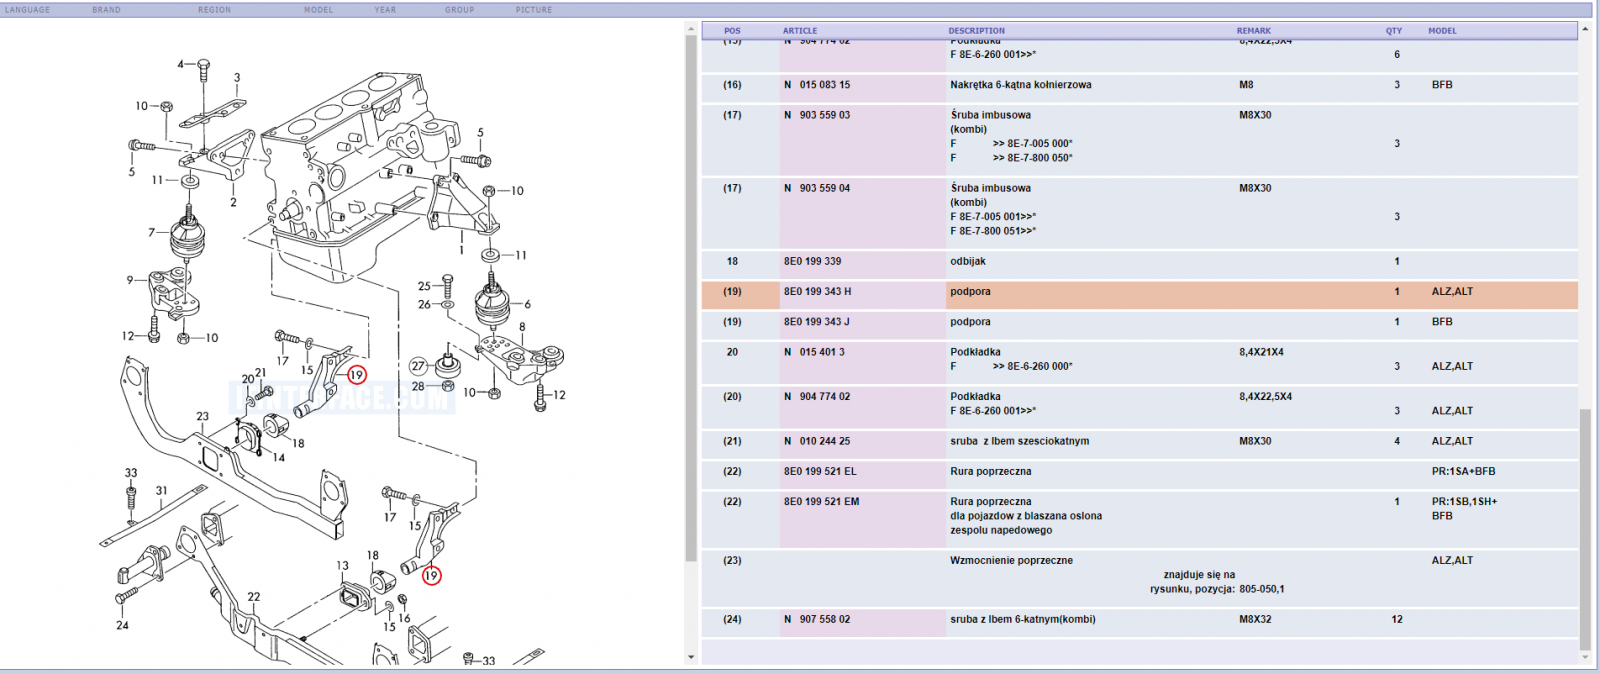1600x674 pixels.
Task: Open the MODEL selector in the top bar
Action: 319,10
